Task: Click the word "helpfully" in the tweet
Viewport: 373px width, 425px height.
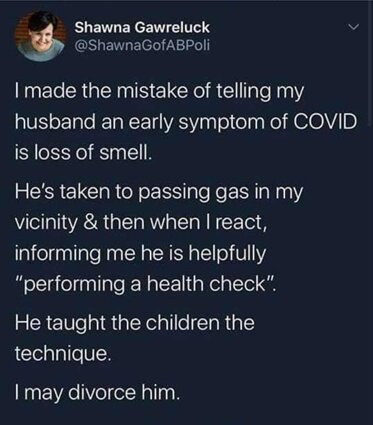Action: [228, 254]
